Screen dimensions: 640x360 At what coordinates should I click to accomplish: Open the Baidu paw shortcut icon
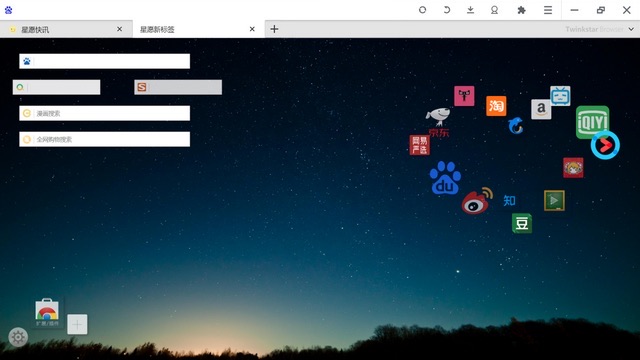445,178
